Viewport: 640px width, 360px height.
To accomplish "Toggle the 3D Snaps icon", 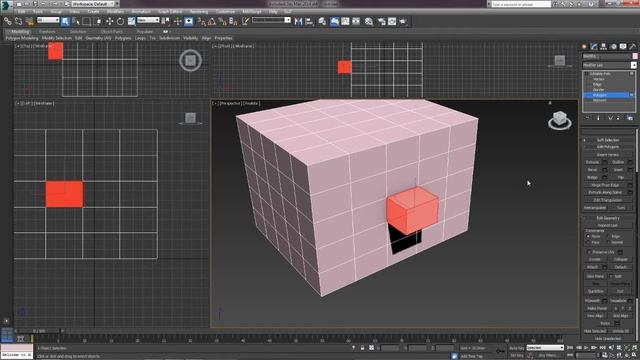I will click(x=201, y=21).
